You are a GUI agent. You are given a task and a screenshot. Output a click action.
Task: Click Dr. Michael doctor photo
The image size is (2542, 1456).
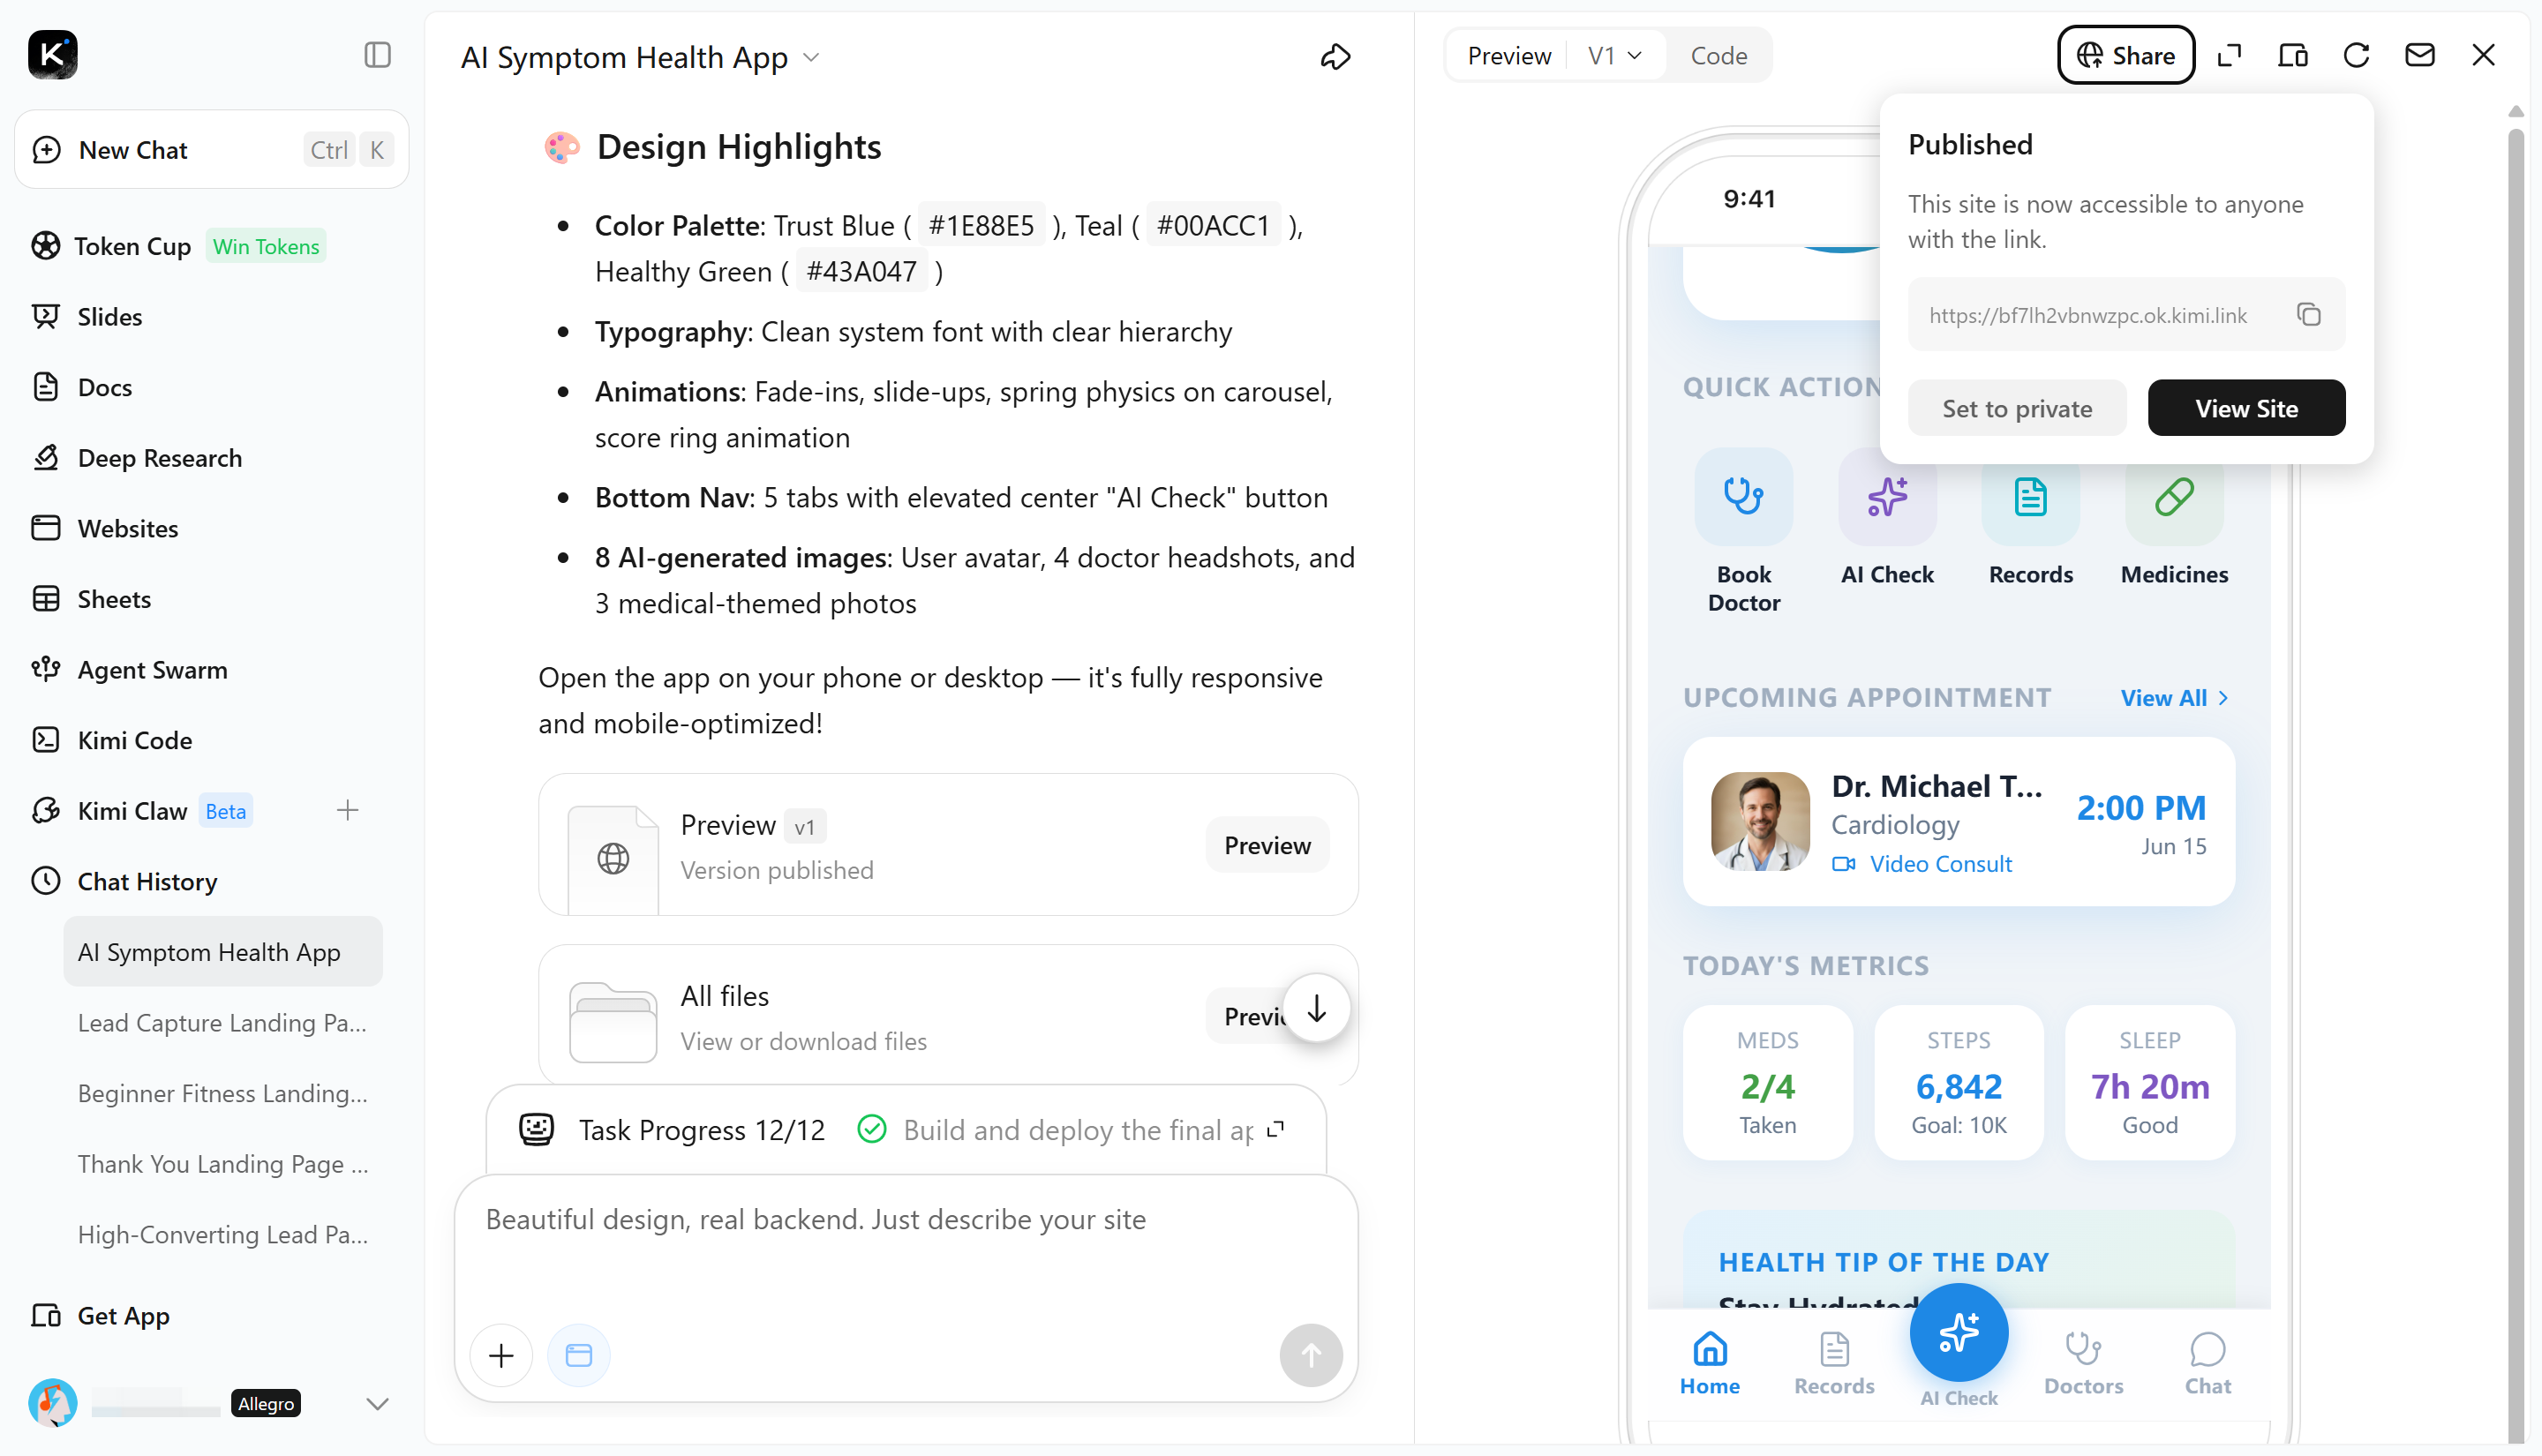click(x=1760, y=821)
